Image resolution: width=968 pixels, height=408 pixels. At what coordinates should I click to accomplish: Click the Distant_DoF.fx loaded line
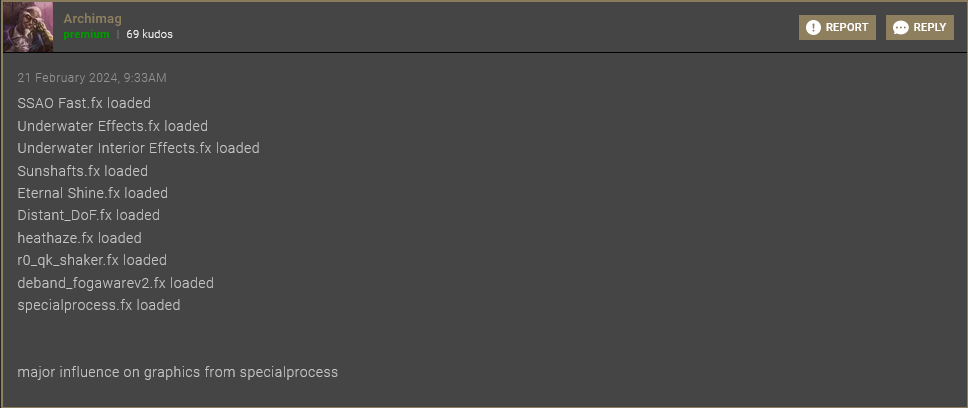click(88, 215)
